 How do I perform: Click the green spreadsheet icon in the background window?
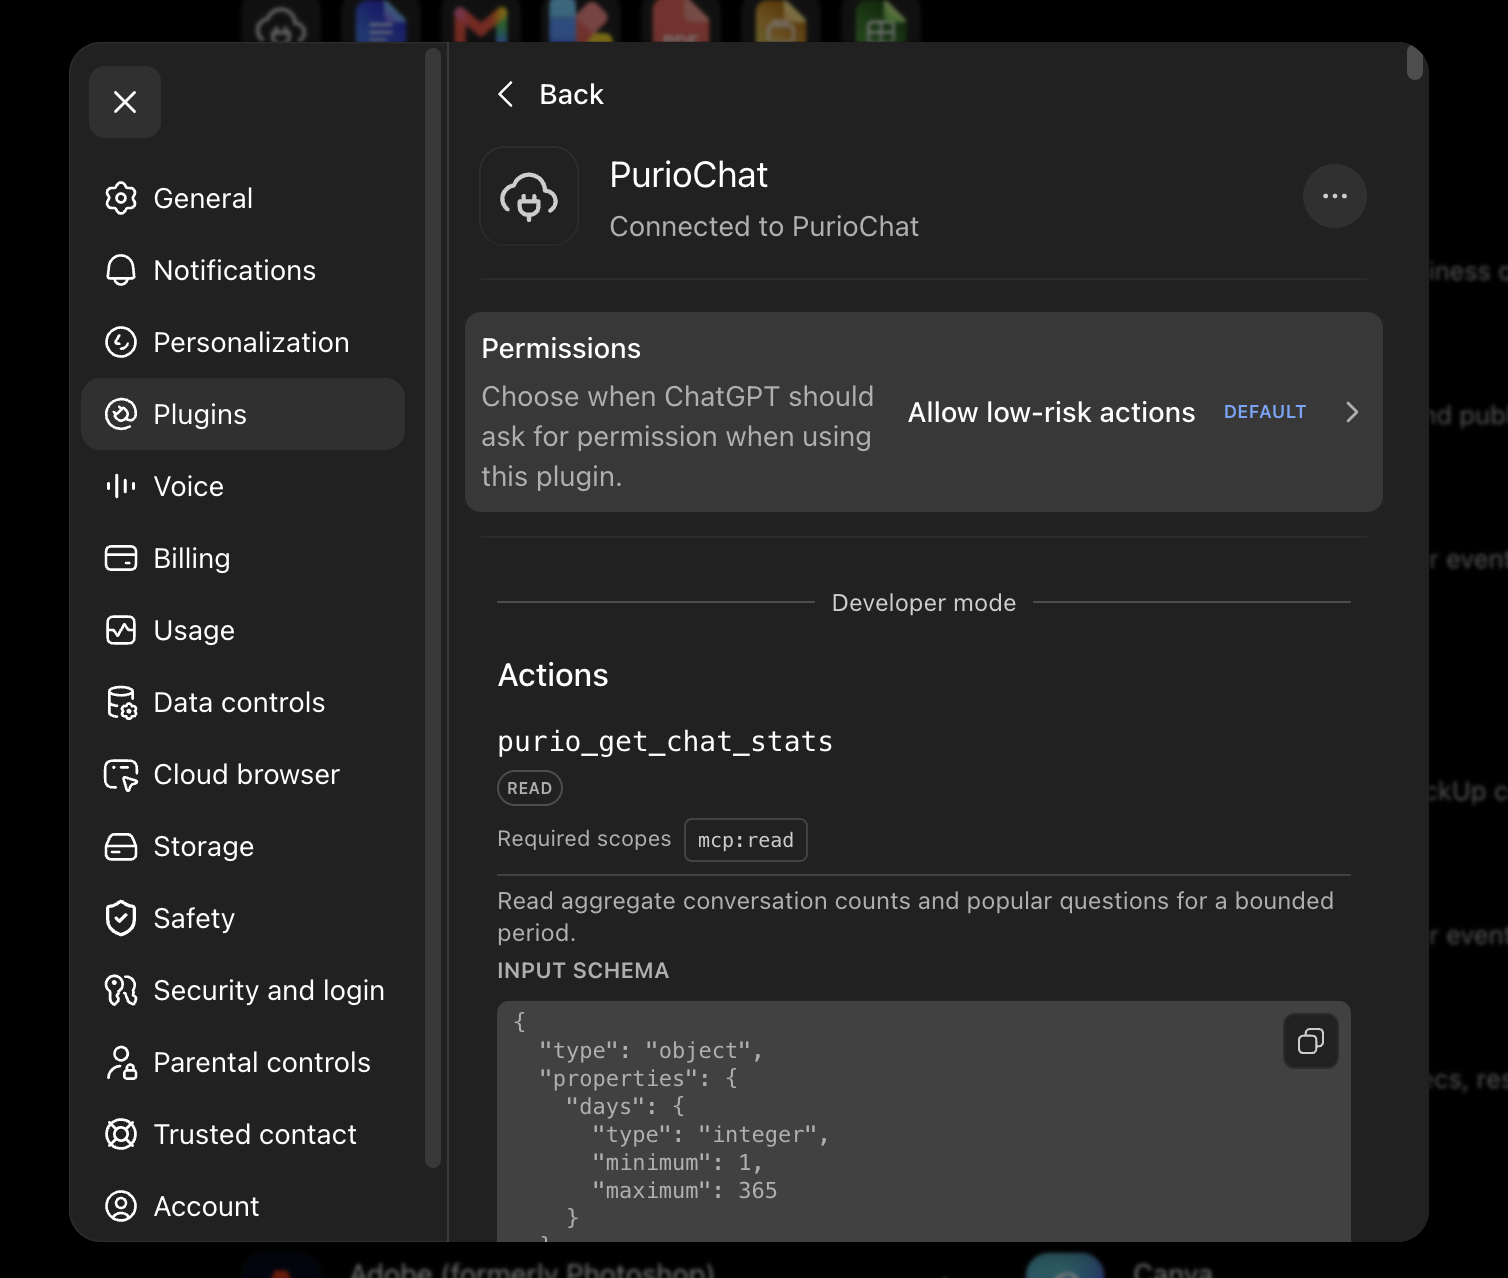[x=881, y=24]
